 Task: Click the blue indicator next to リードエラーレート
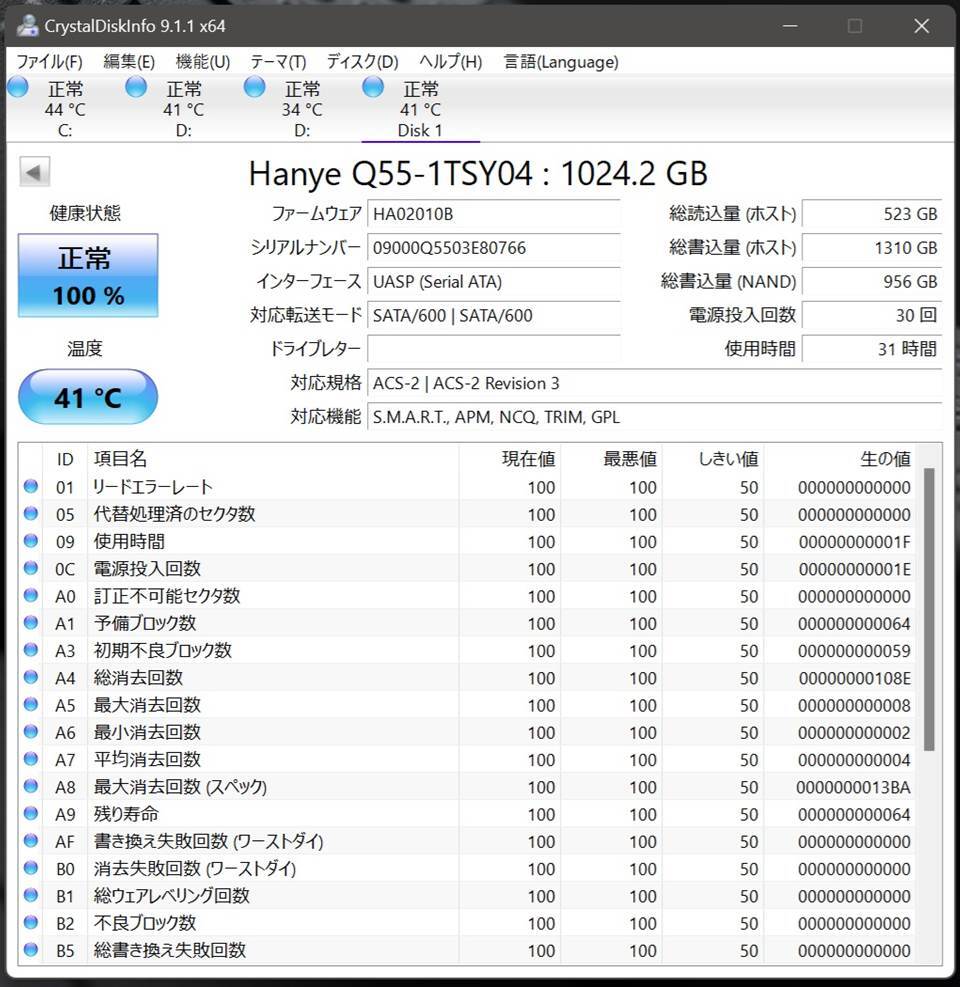pos(30,487)
